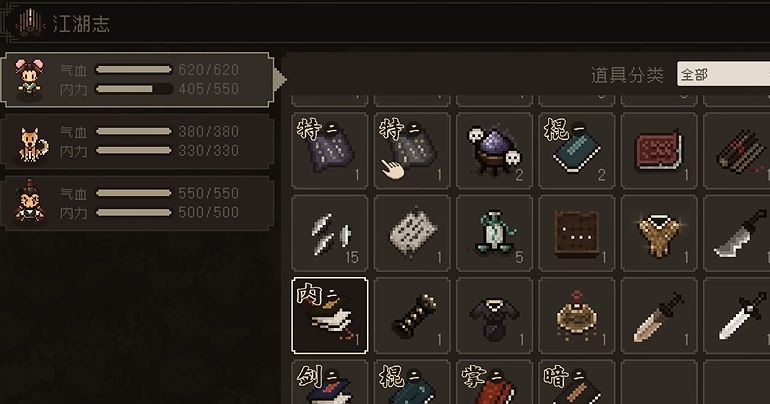The image size is (770, 404).
Task: Open the 道具分类 dropdown showing 全部
Action: point(723,74)
